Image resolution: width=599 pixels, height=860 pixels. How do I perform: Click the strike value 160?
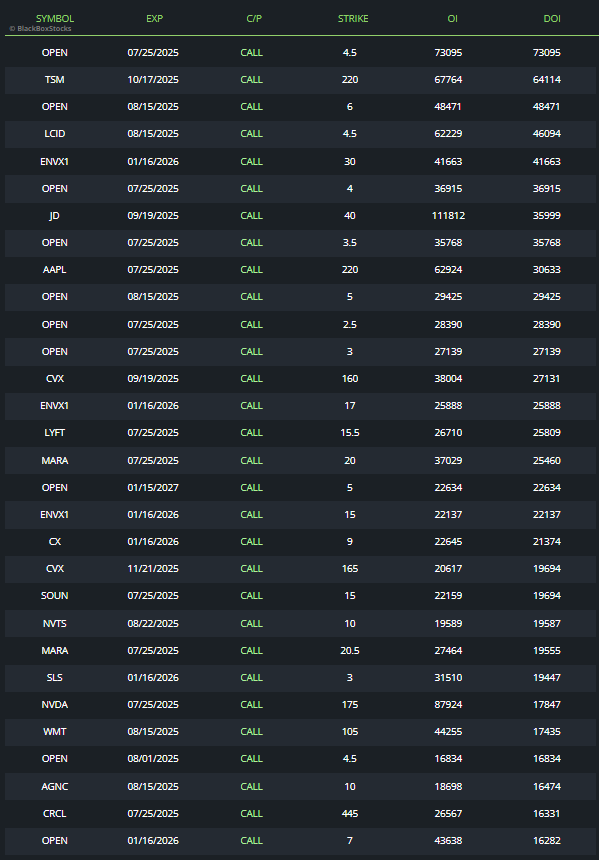click(350, 378)
